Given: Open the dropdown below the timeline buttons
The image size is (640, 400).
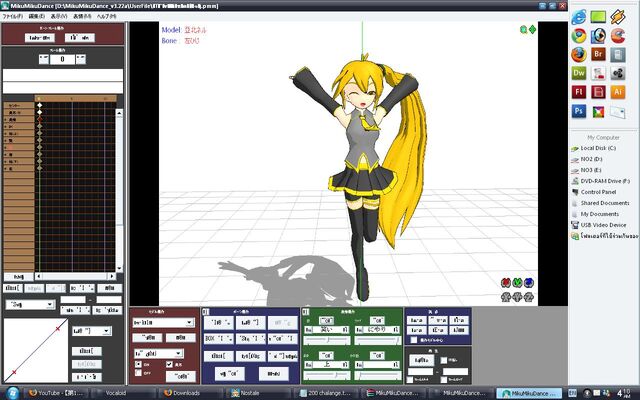Looking at the screenshot, I should tap(30, 304).
